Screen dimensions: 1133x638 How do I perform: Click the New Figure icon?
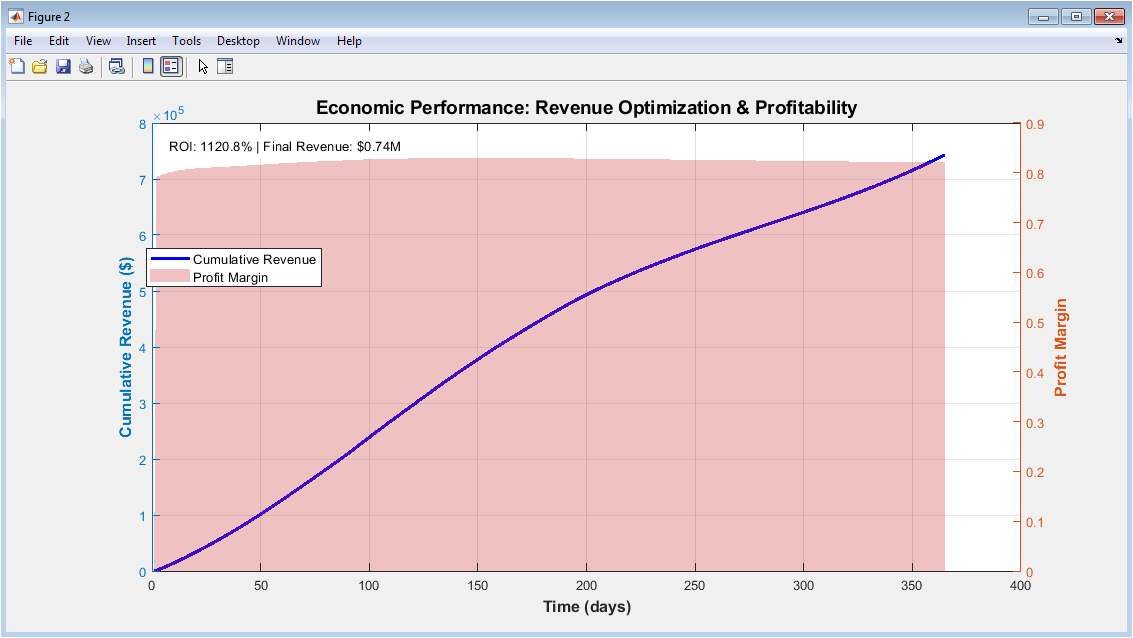click(x=17, y=66)
